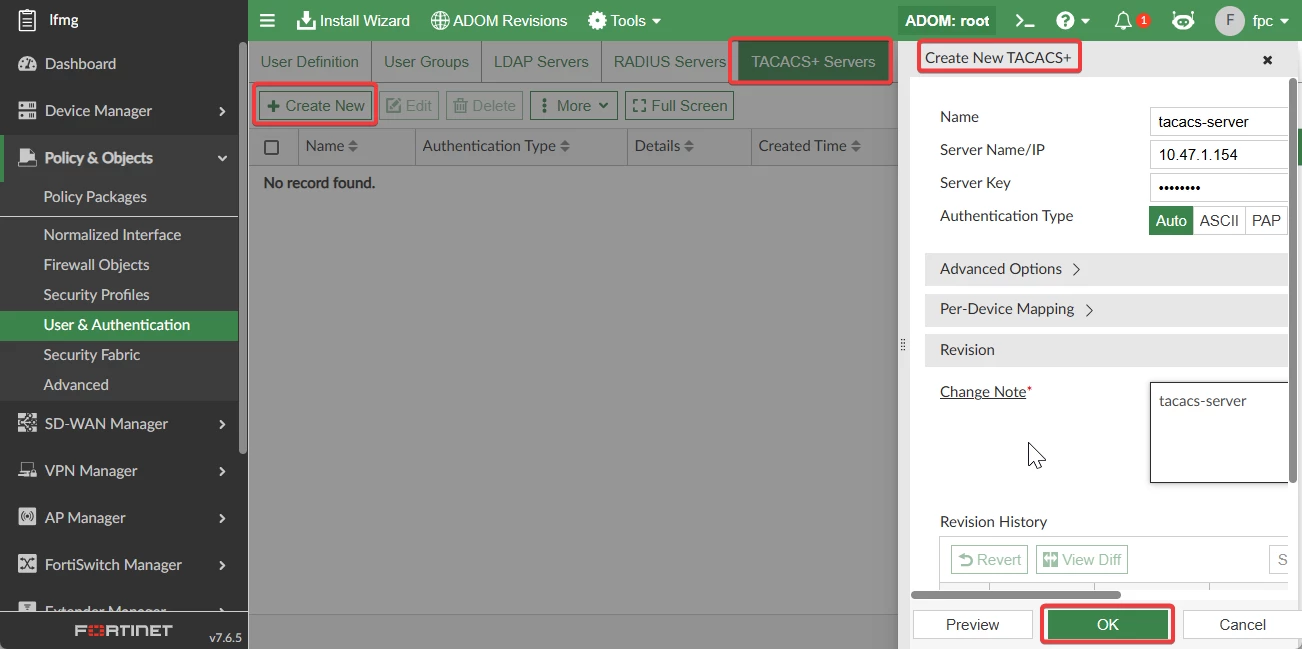This screenshot has width=1302, height=649.
Task: Click the Delete toolbar button
Action: 484,105
